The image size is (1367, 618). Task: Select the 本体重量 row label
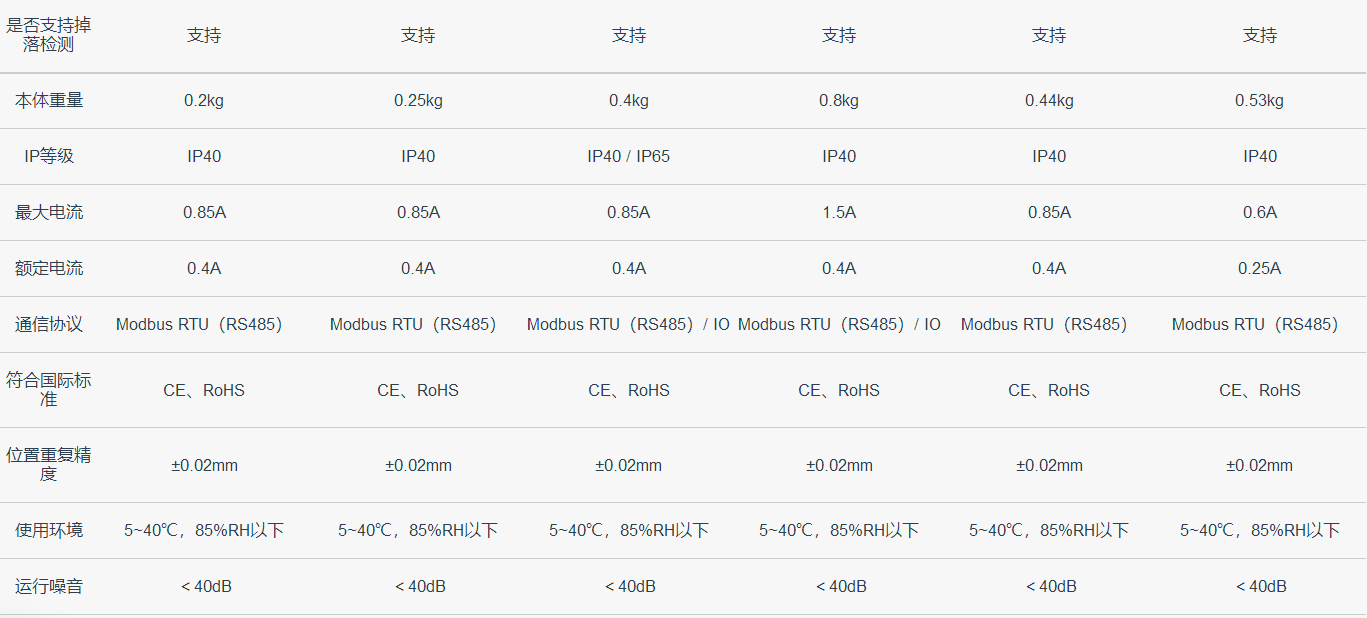tap(48, 100)
